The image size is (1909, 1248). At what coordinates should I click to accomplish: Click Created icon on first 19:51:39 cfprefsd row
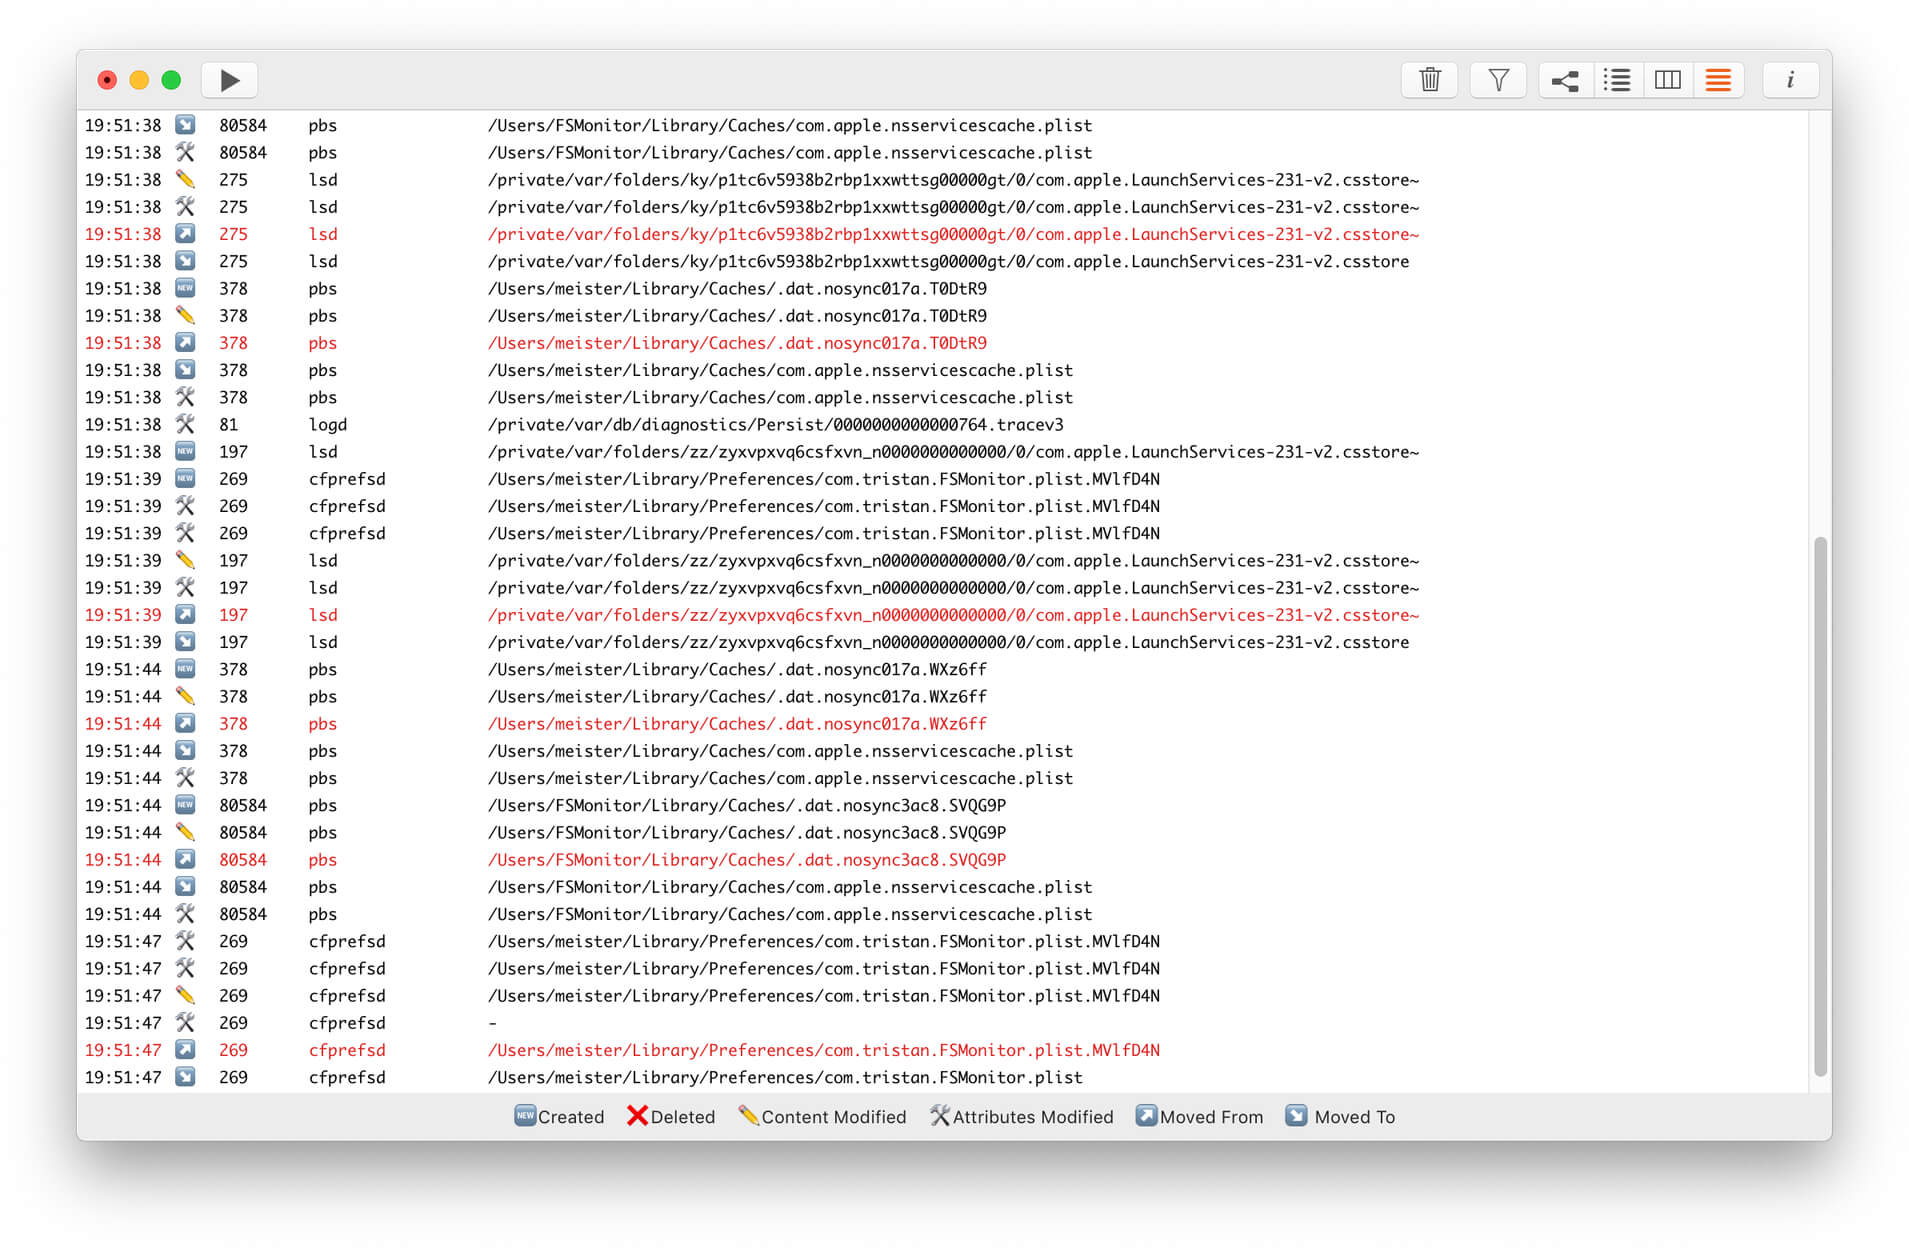click(x=185, y=478)
